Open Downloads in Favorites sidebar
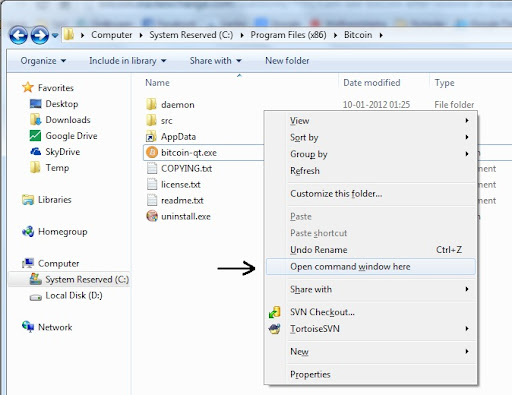Screen dimensions: 512x395 [x=68, y=120]
